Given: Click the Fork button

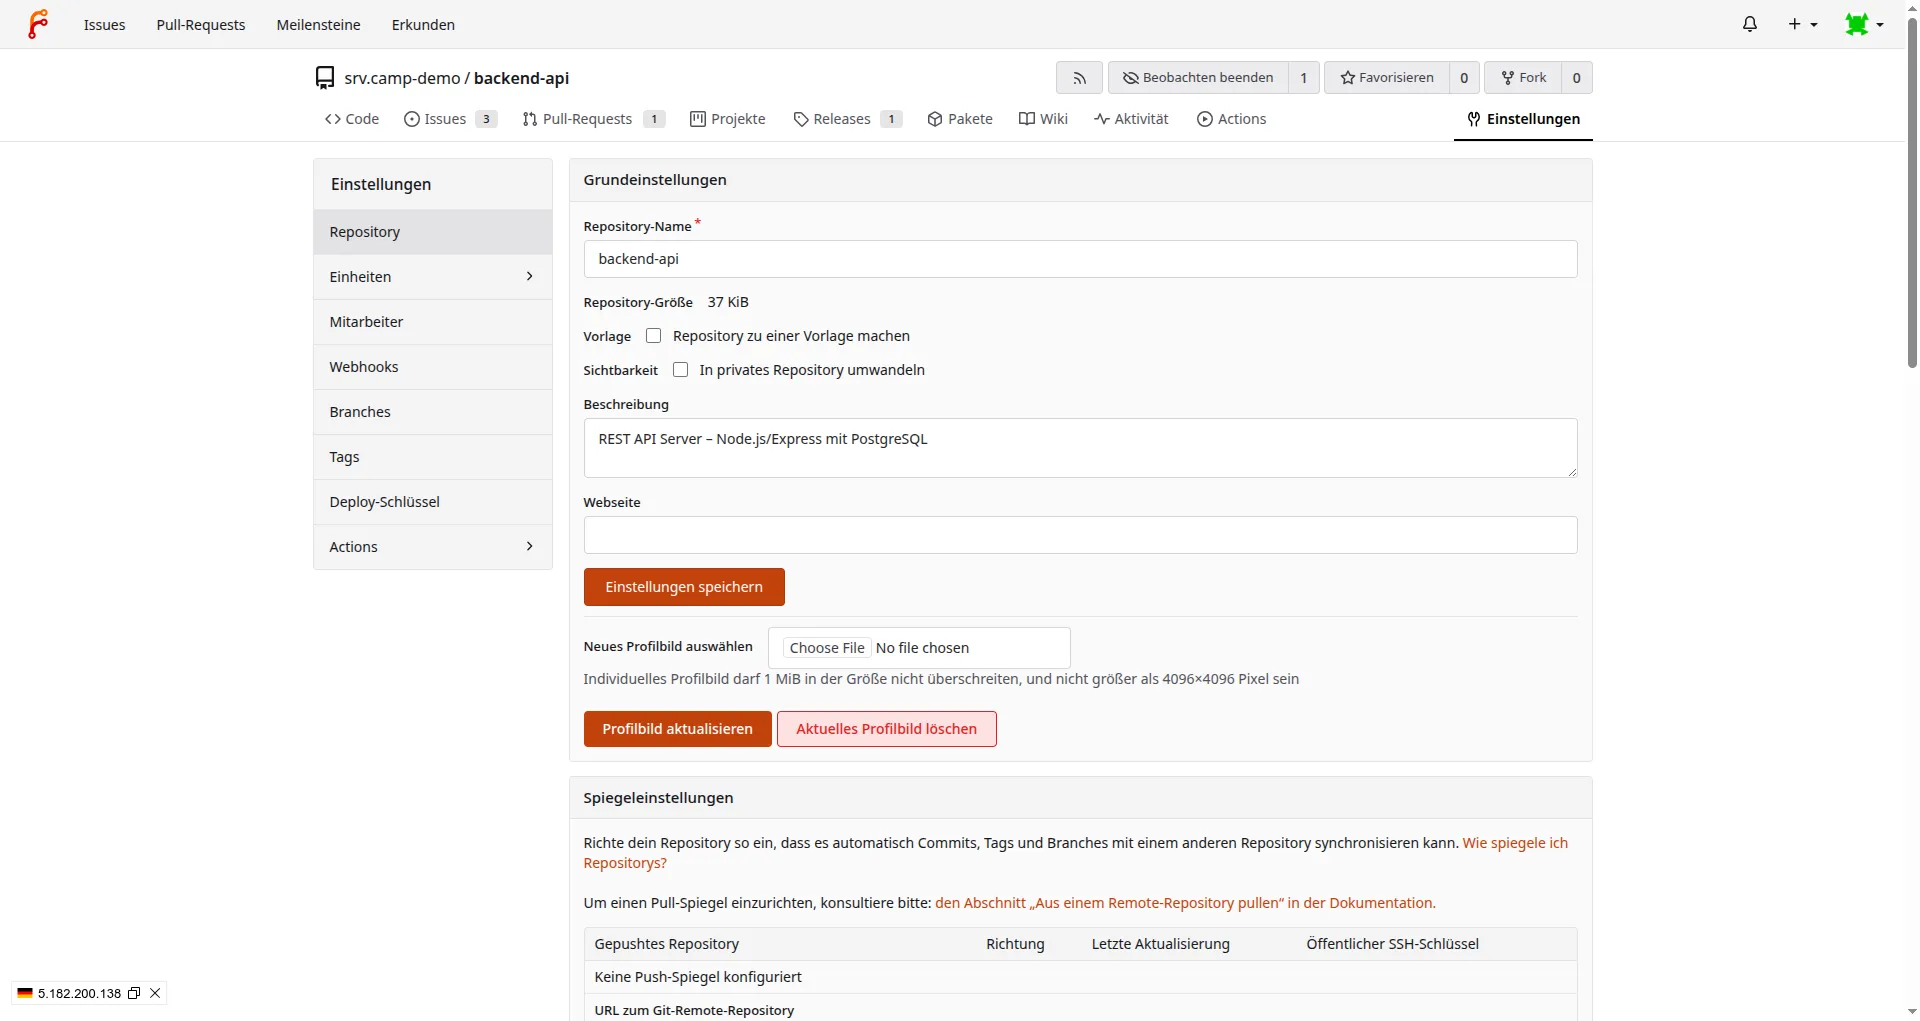Looking at the screenshot, I should coord(1523,78).
